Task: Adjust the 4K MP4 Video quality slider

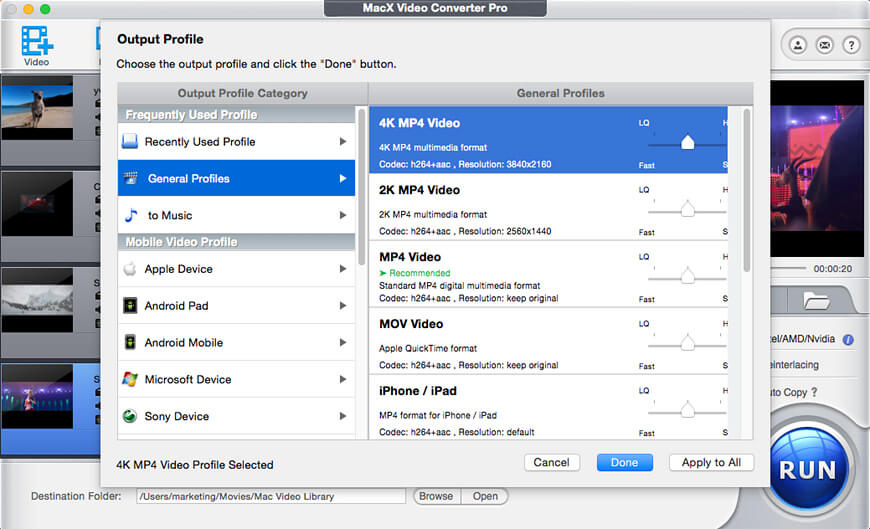Action: coord(687,143)
